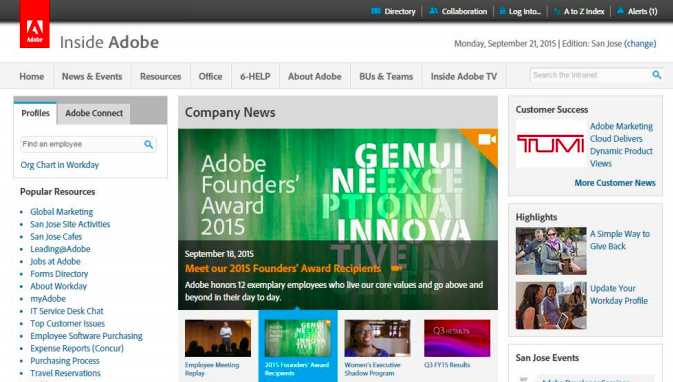Image resolution: width=673 pixels, height=382 pixels.
Task: Click the Collaboration people icon
Action: click(x=434, y=11)
